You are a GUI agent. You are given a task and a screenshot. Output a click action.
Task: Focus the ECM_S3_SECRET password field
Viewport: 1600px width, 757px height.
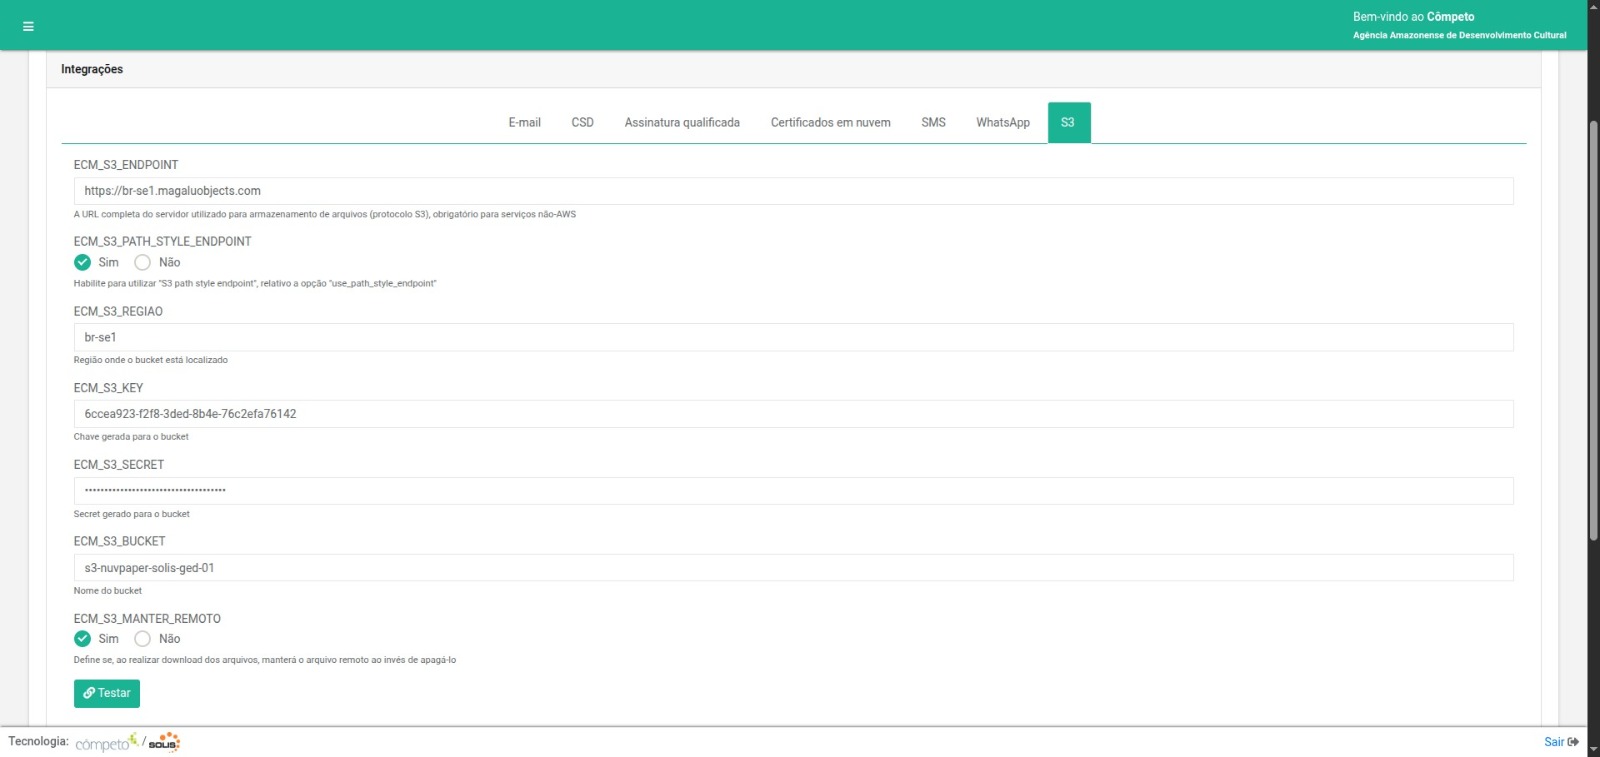point(793,491)
